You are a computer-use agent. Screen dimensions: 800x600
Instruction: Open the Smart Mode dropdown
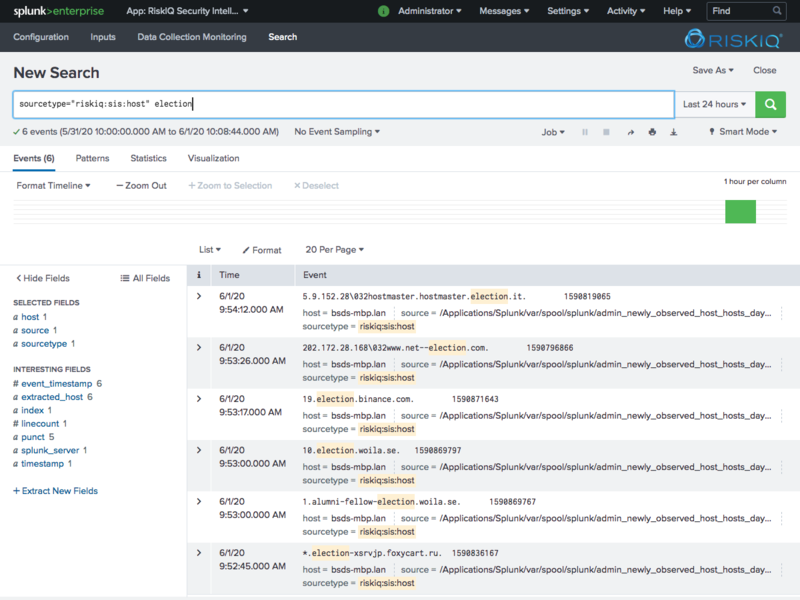pos(743,132)
